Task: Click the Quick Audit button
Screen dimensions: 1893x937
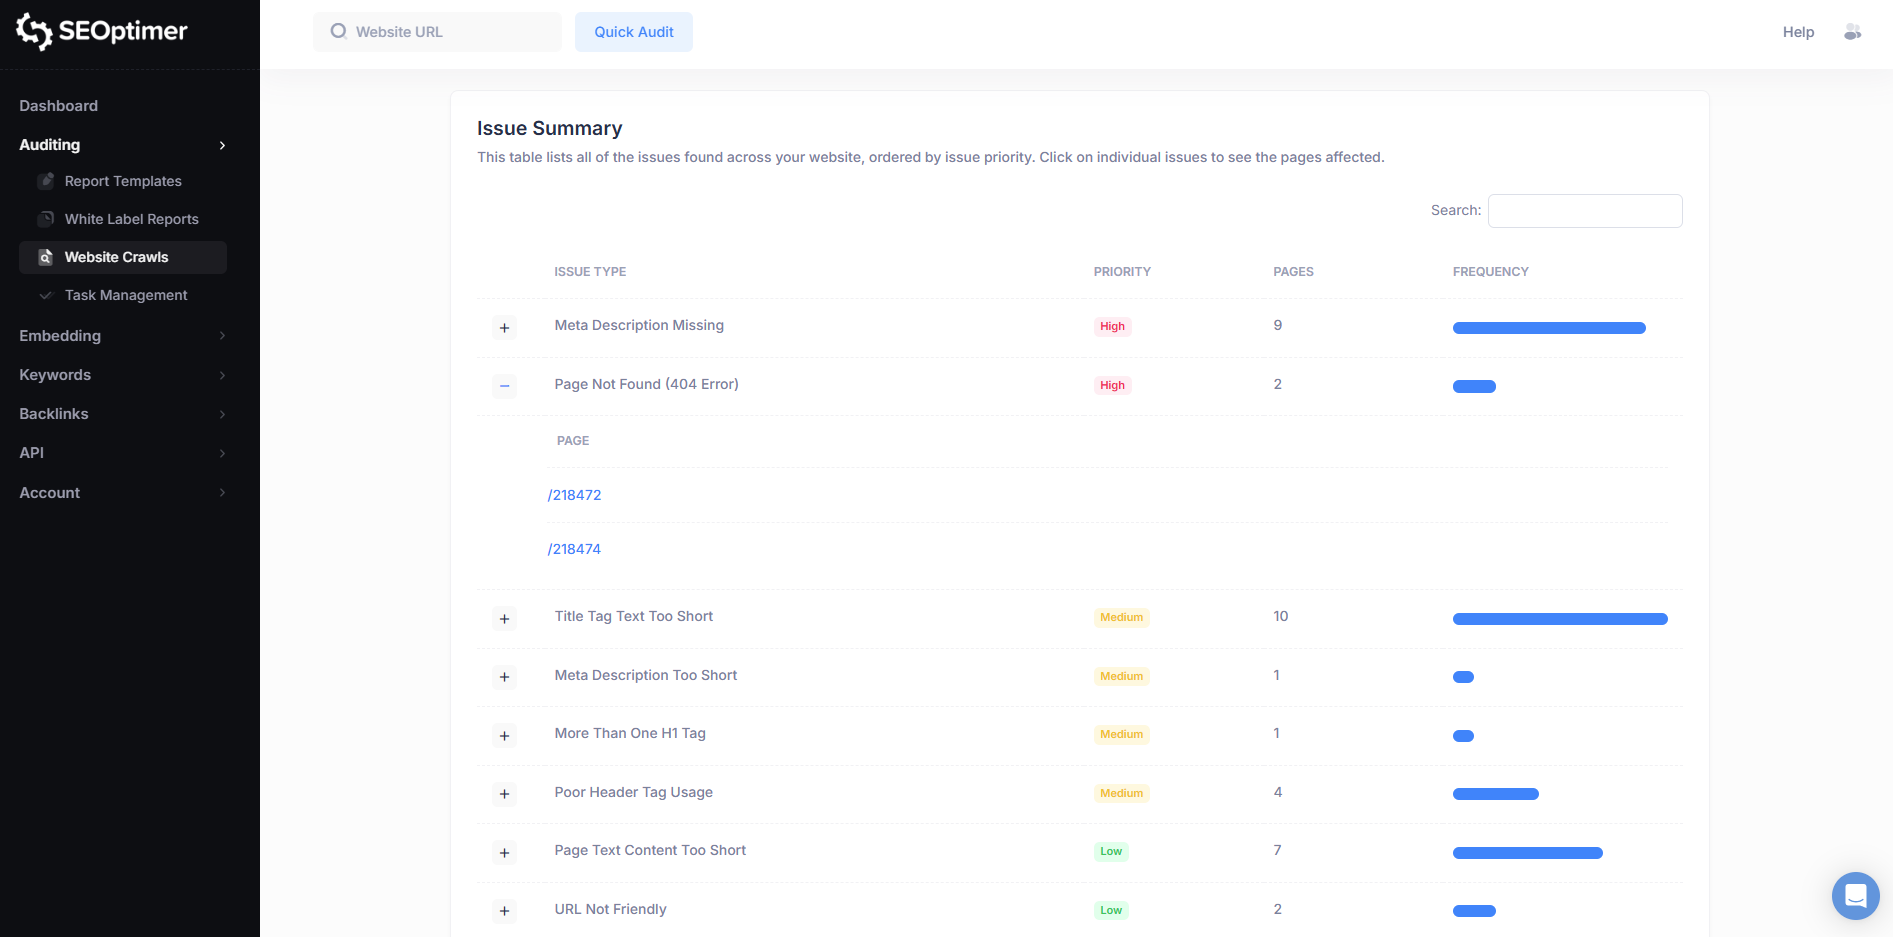Action: coord(633,32)
